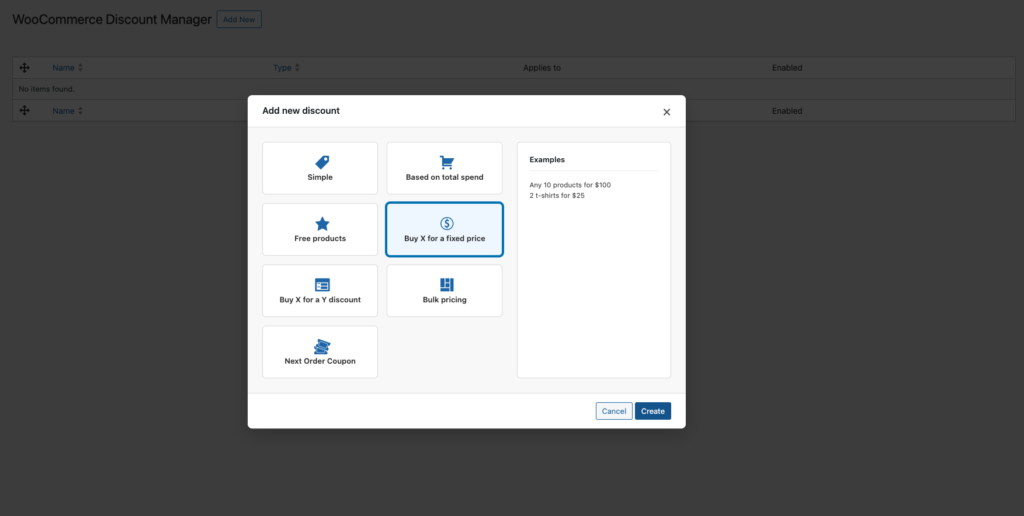Select the 'Simple' discount label
1024x516 pixels.
point(320,177)
